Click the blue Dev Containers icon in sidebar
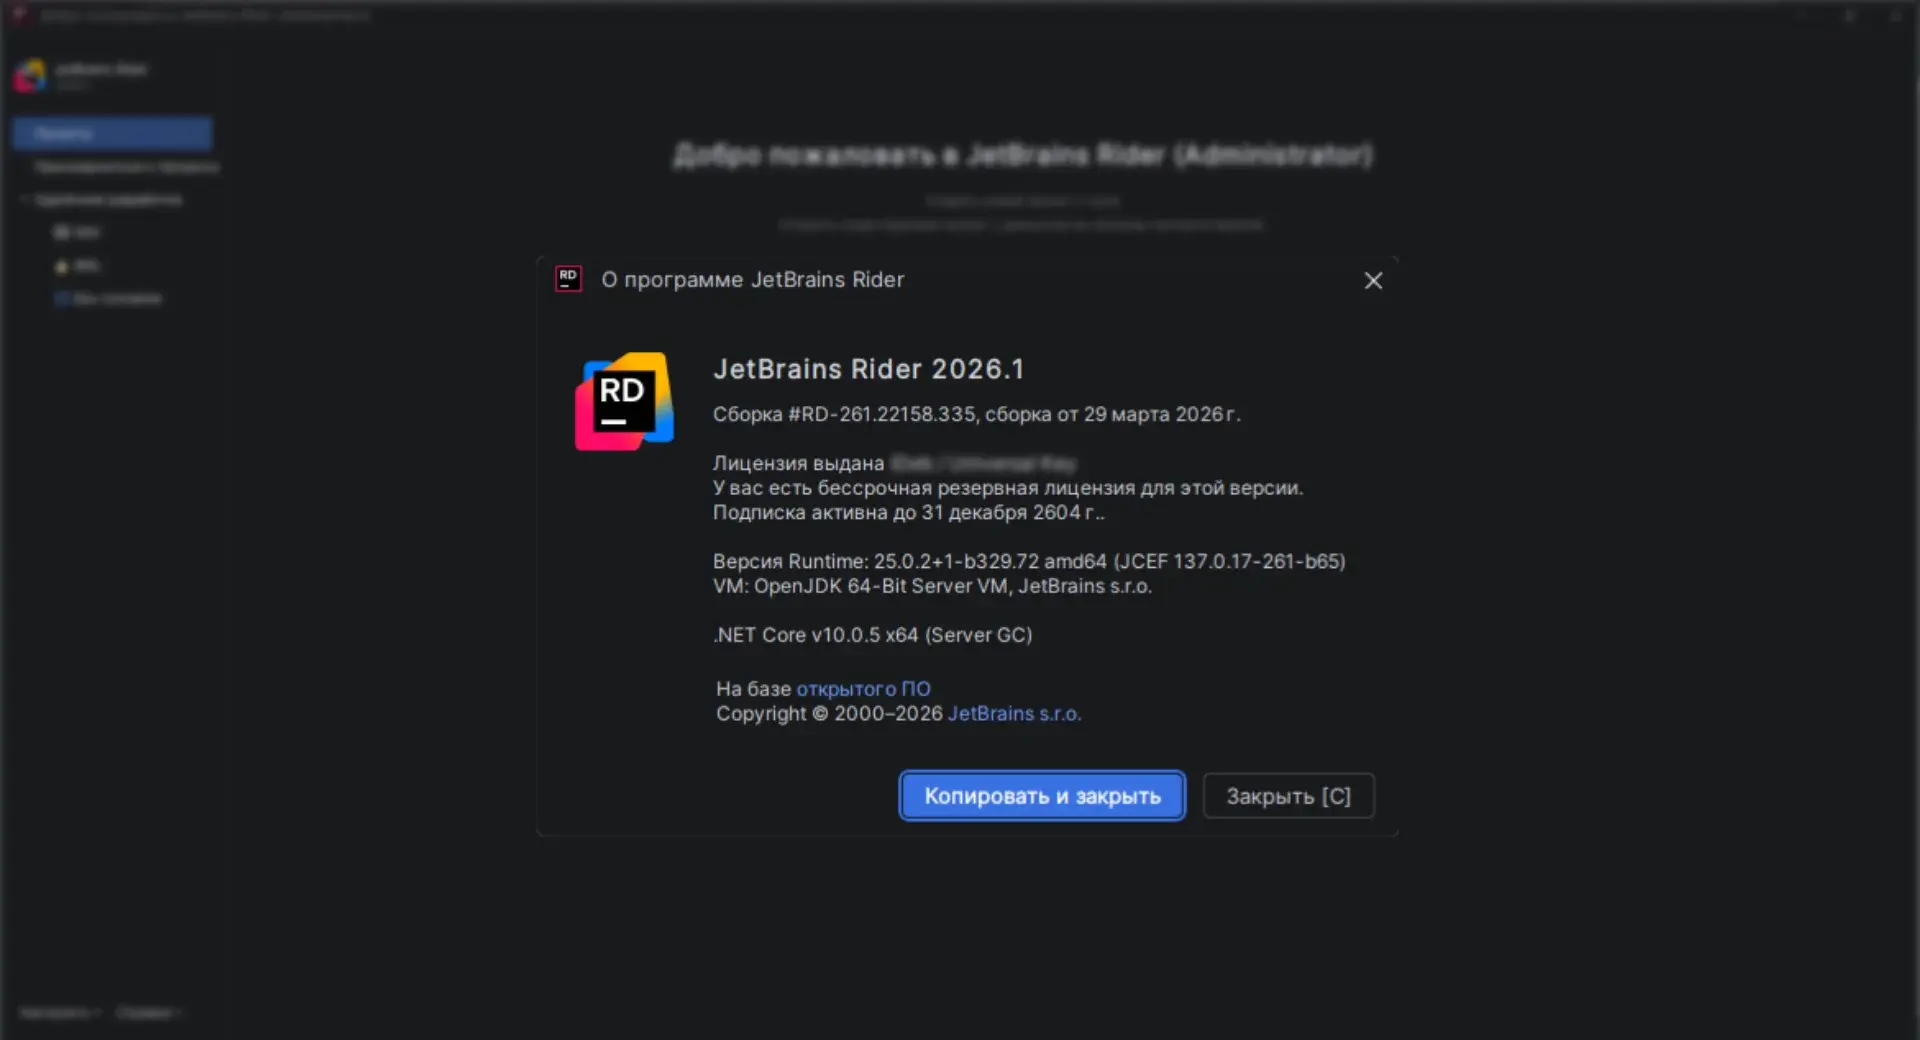Screen dimensions: 1920x1040 [x=62, y=299]
